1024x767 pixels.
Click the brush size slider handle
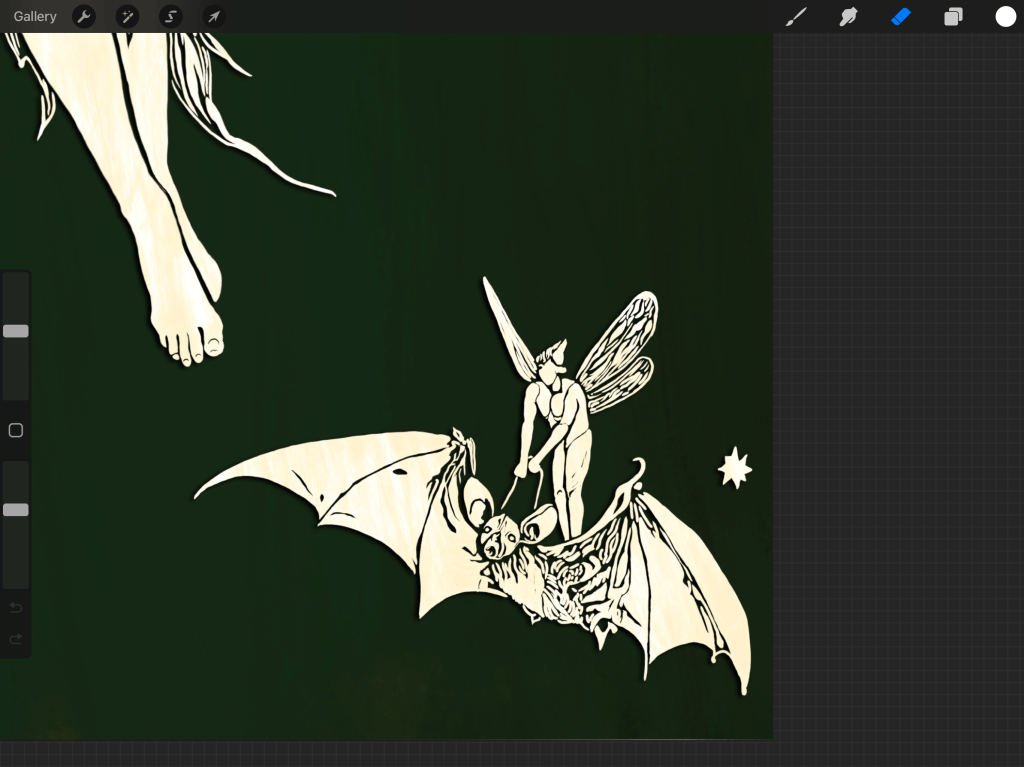click(x=16, y=331)
